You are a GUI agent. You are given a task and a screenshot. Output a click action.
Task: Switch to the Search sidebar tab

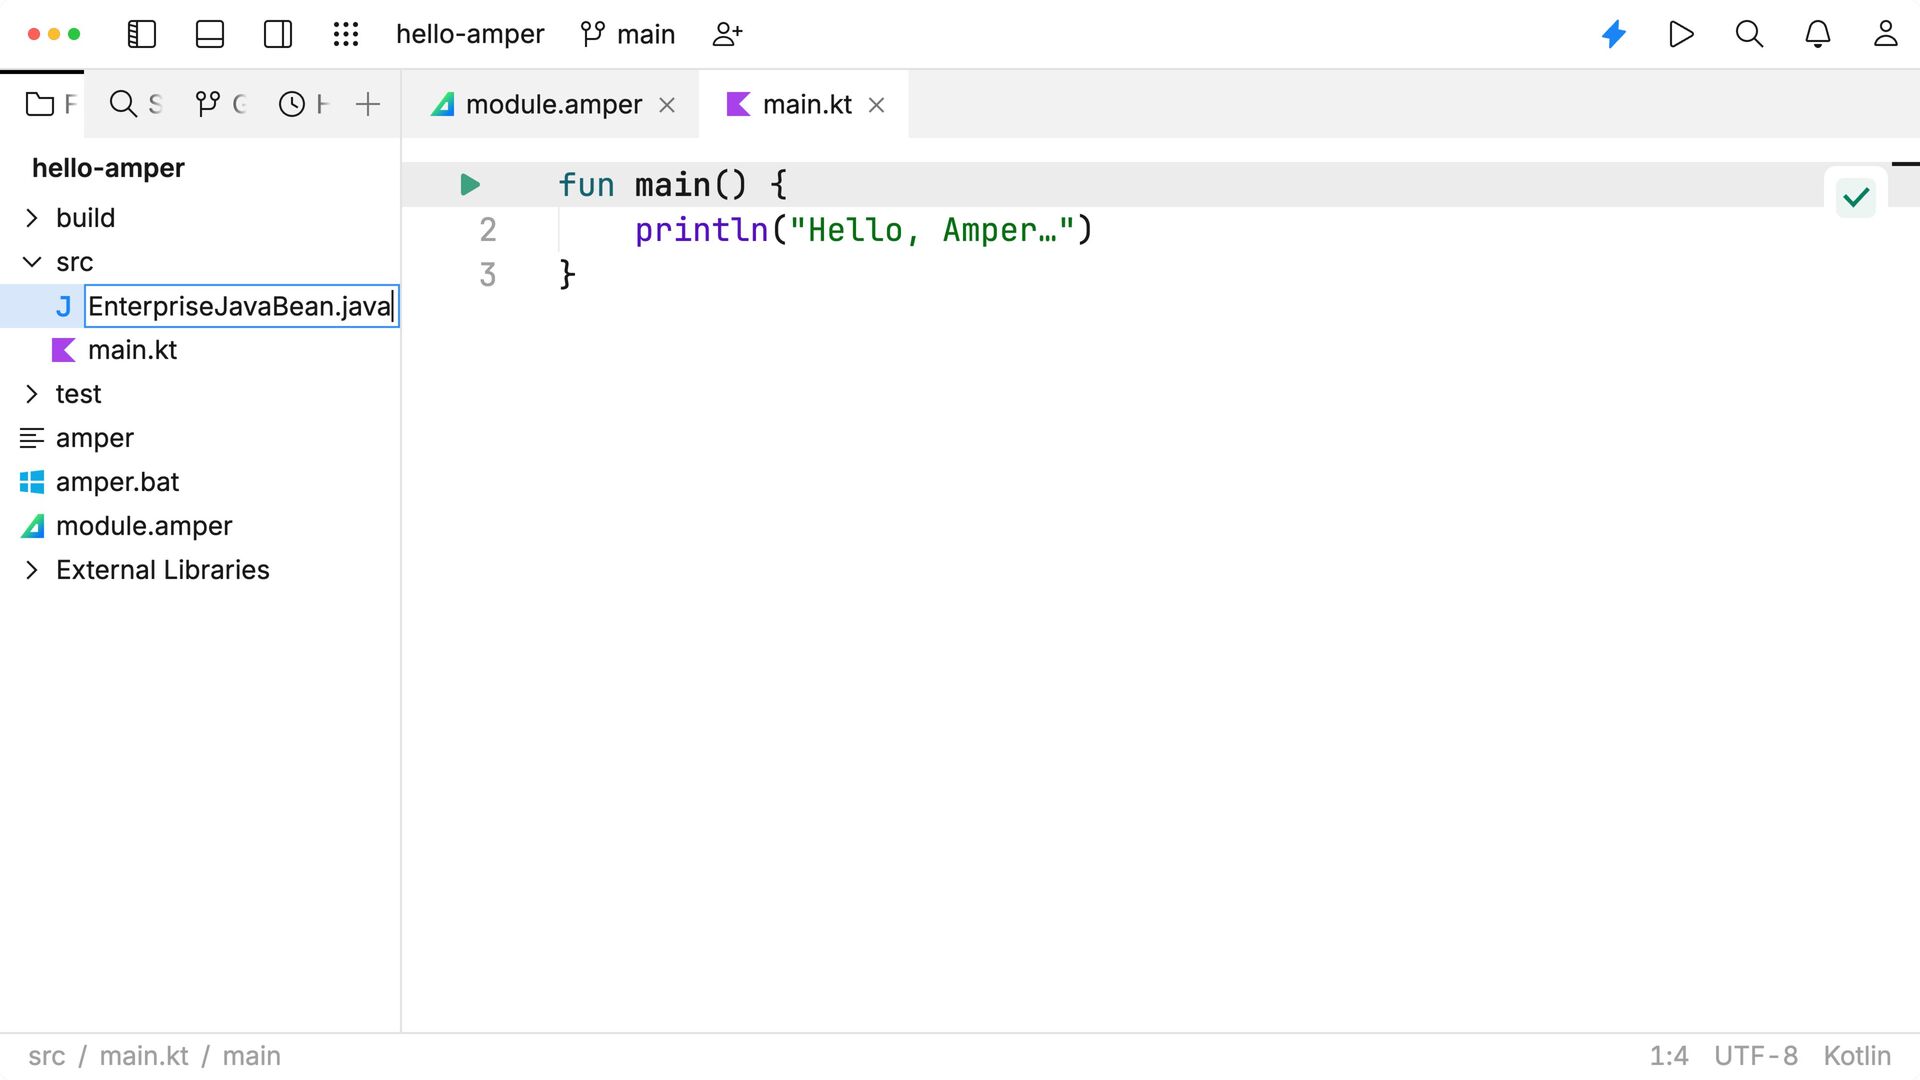pos(135,104)
